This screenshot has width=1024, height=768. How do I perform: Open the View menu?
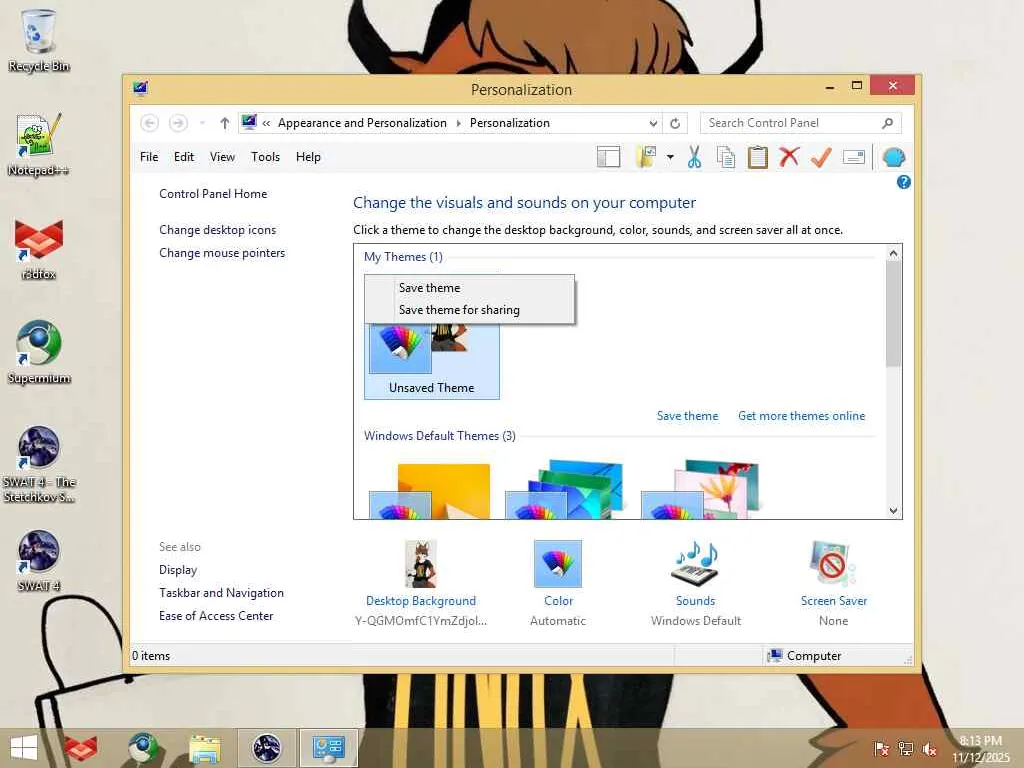[x=222, y=157]
